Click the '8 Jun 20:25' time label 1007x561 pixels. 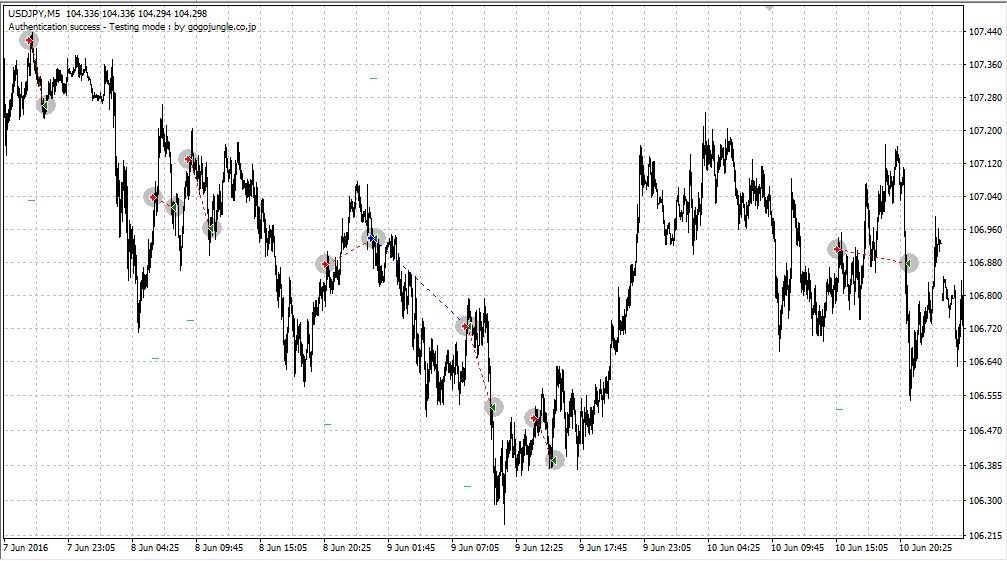point(347,548)
